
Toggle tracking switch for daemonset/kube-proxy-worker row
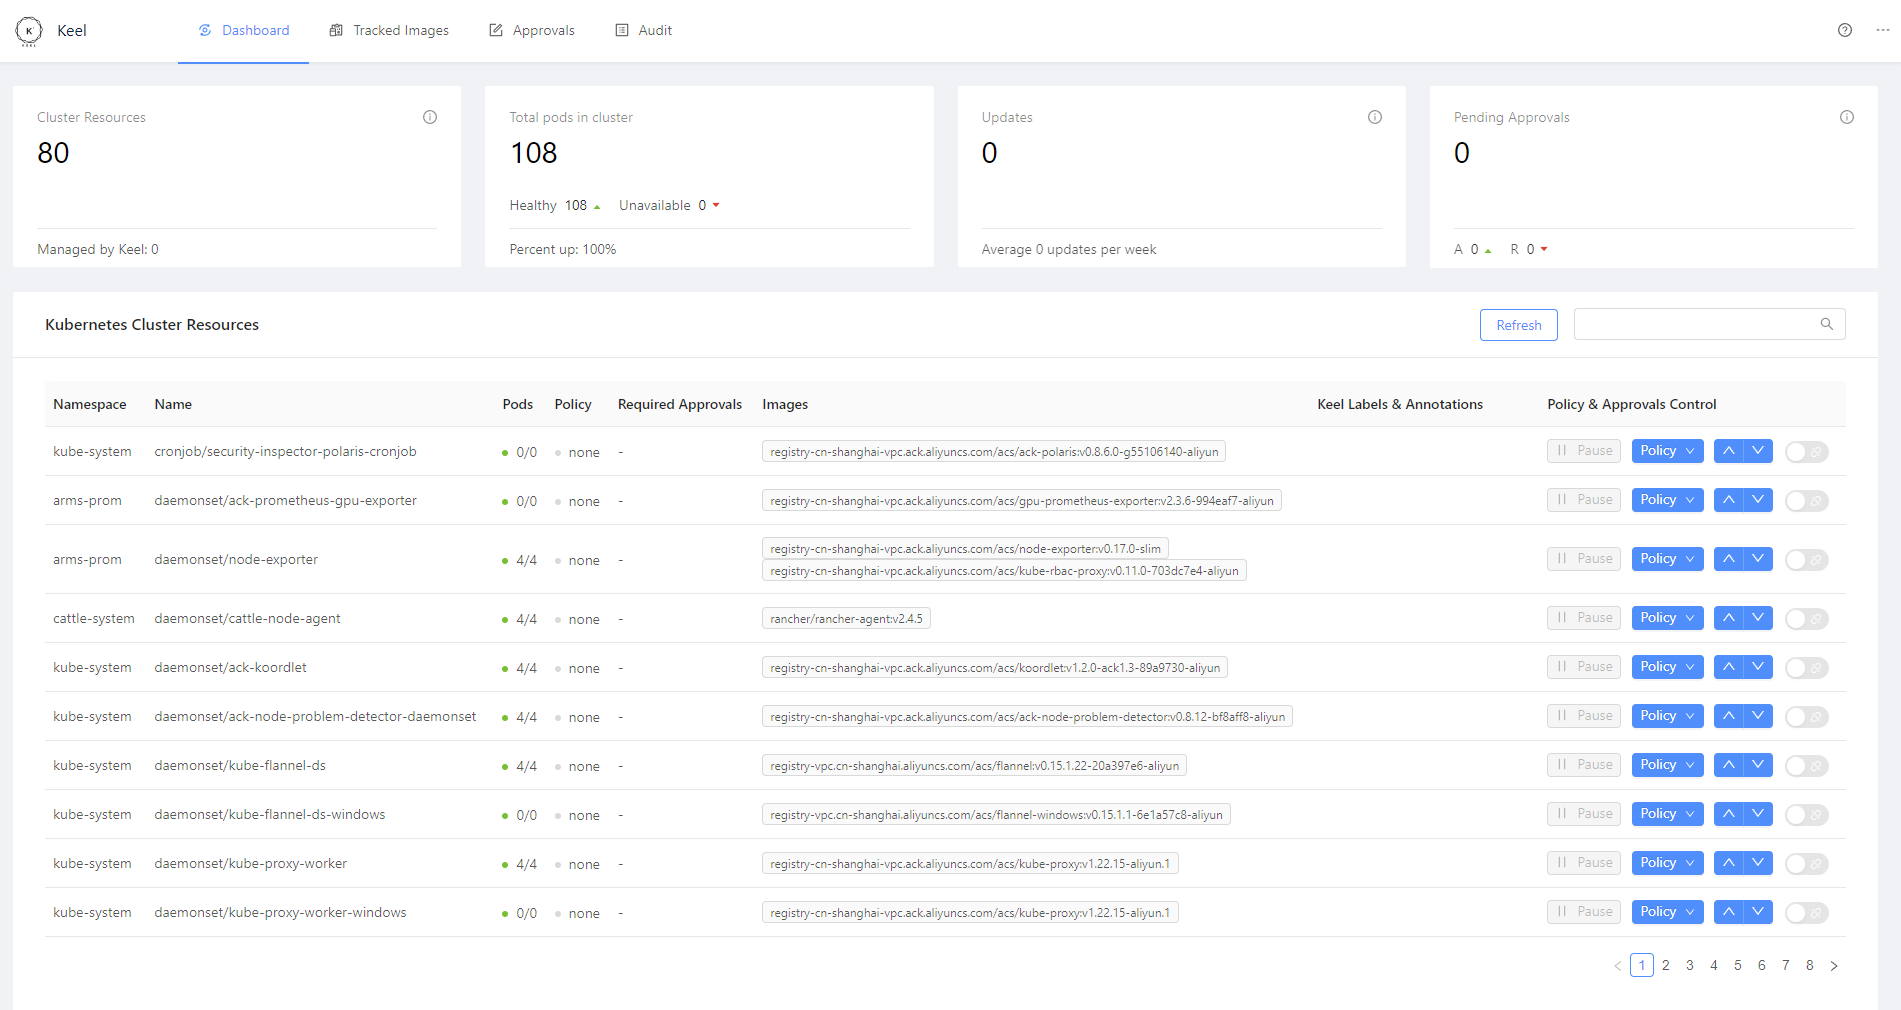[1806, 864]
